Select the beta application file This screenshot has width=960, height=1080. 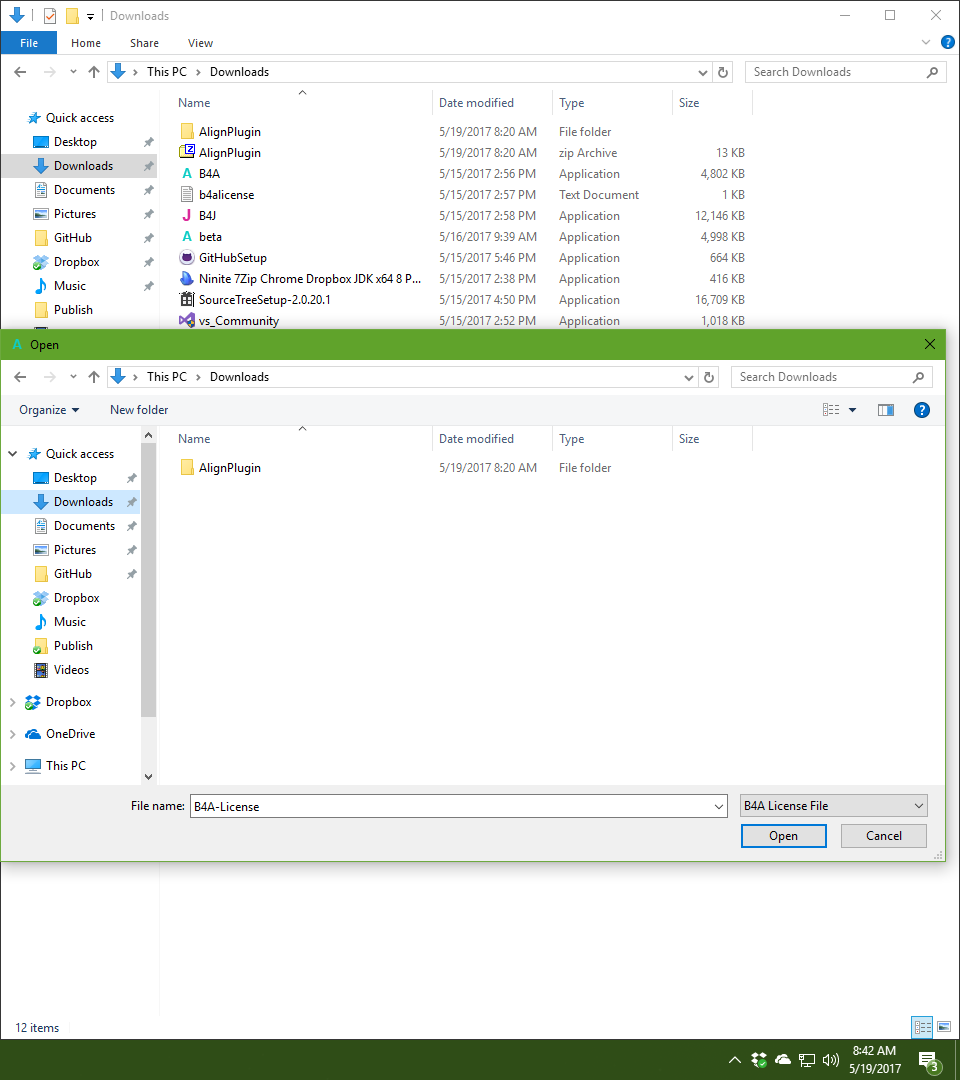coord(210,237)
